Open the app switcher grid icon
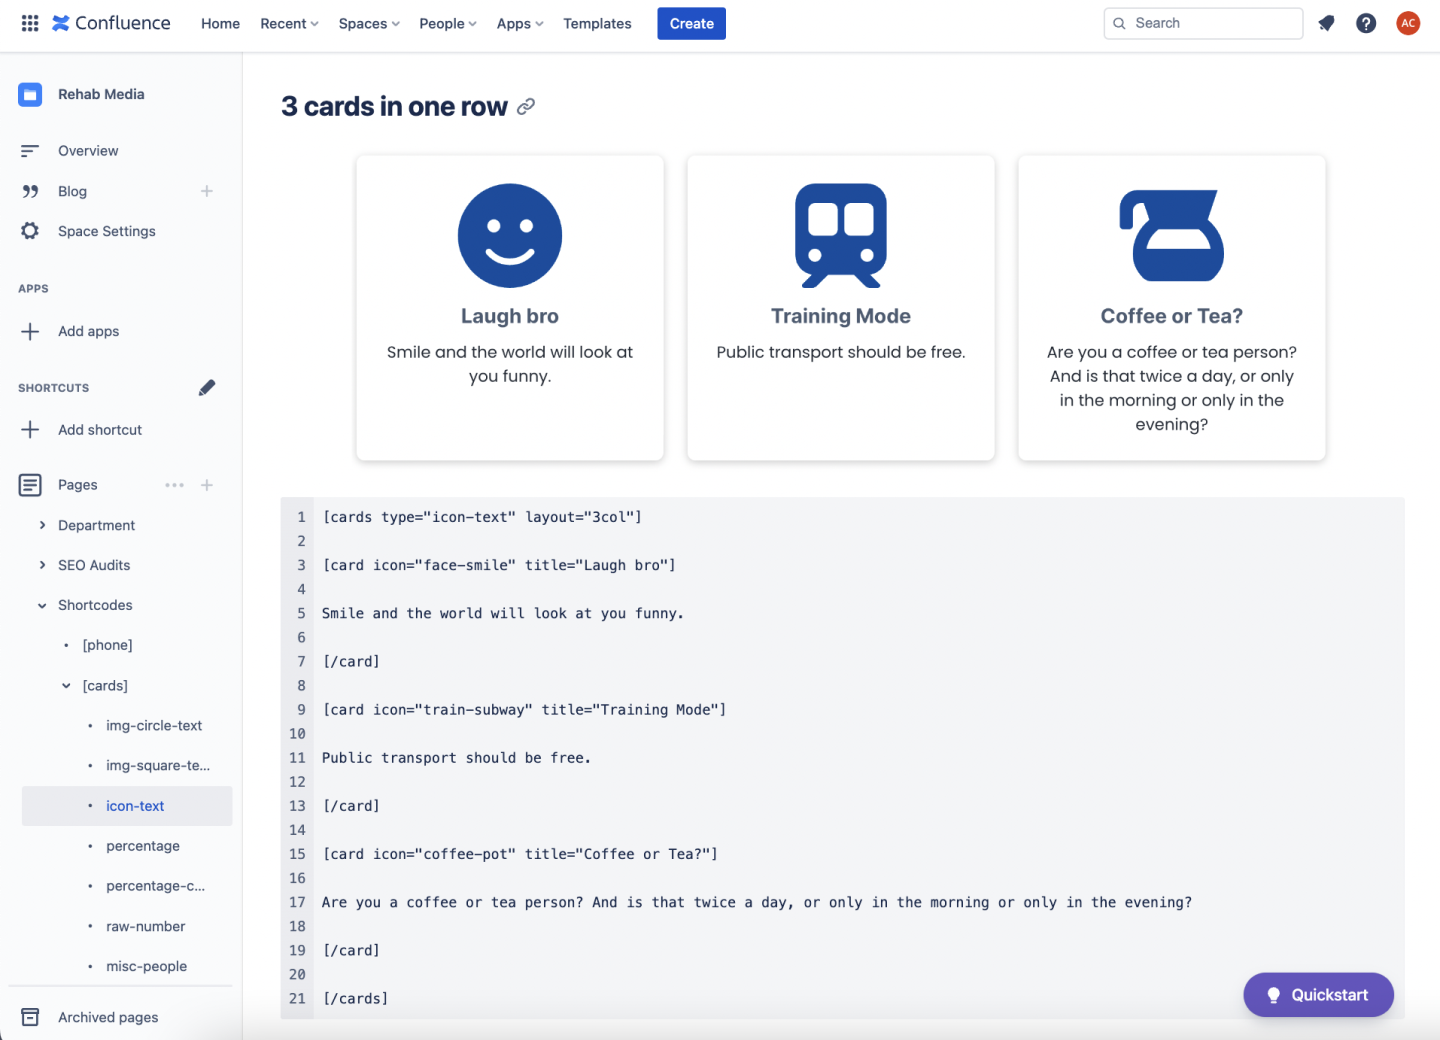Viewport: 1440px width, 1040px height. click(x=30, y=23)
